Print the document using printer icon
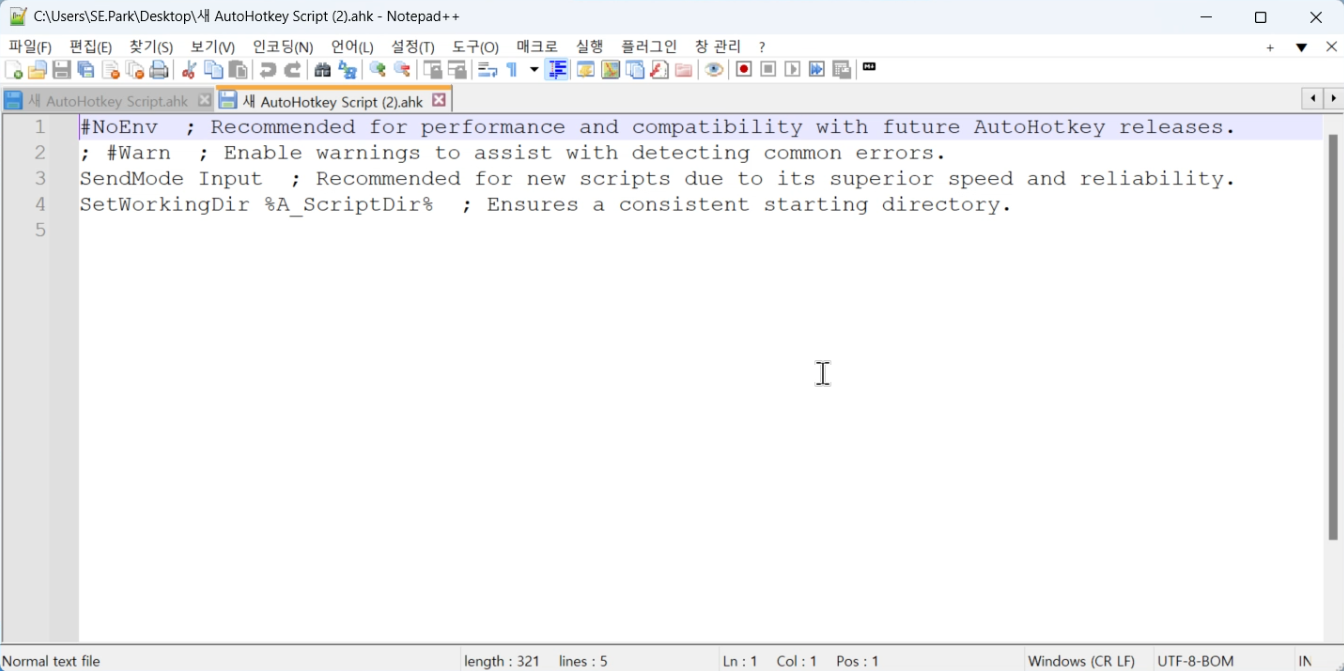The height and width of the screenshot is (671, 1344). (x=159, y=70)
